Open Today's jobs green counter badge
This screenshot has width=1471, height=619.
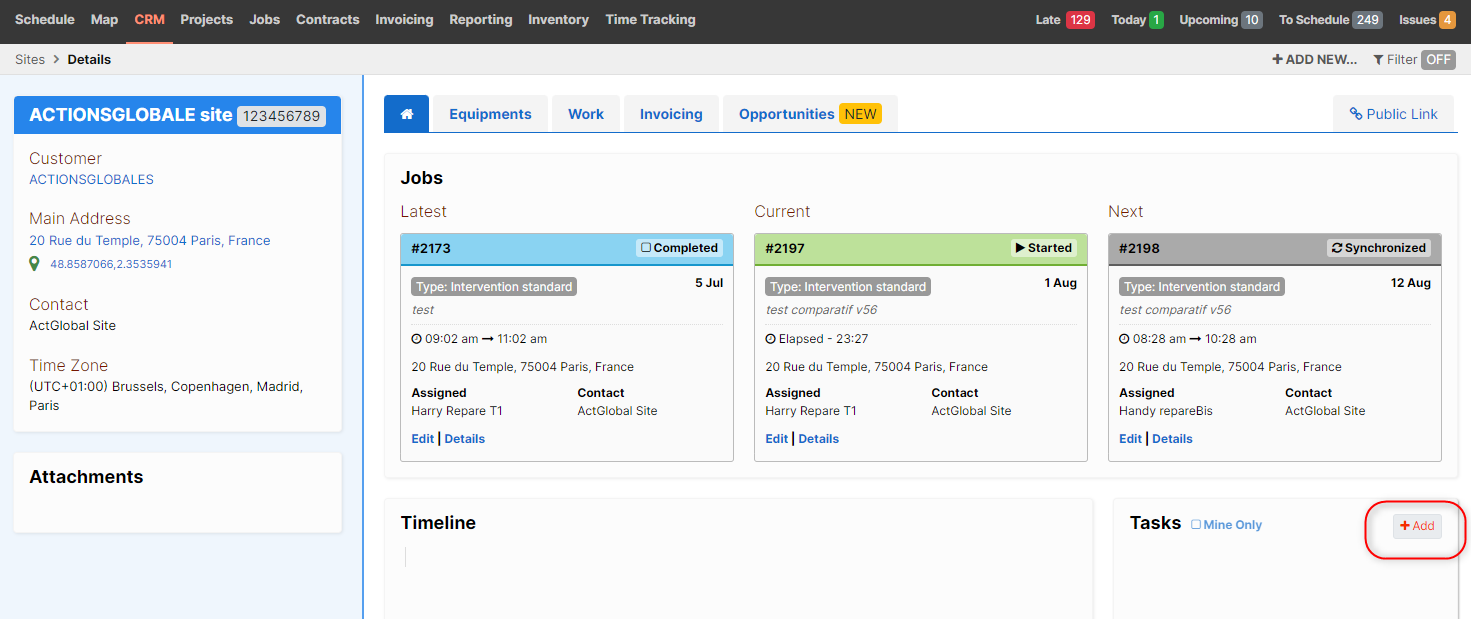click(1156, 20)
